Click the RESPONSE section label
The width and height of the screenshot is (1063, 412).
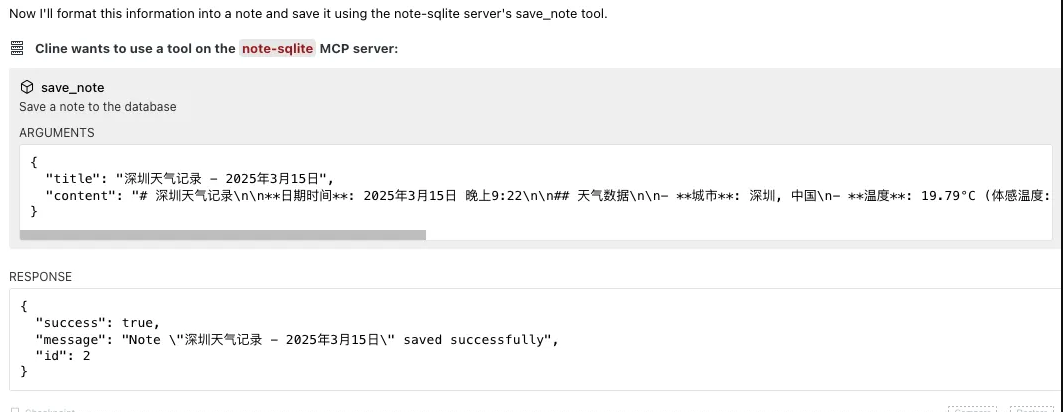click(x=41, y=276)
